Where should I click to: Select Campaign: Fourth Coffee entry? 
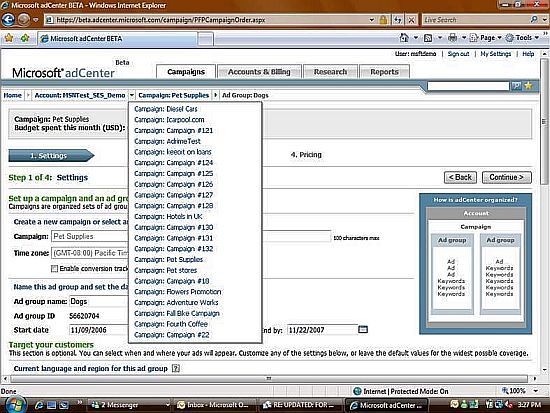171,324
